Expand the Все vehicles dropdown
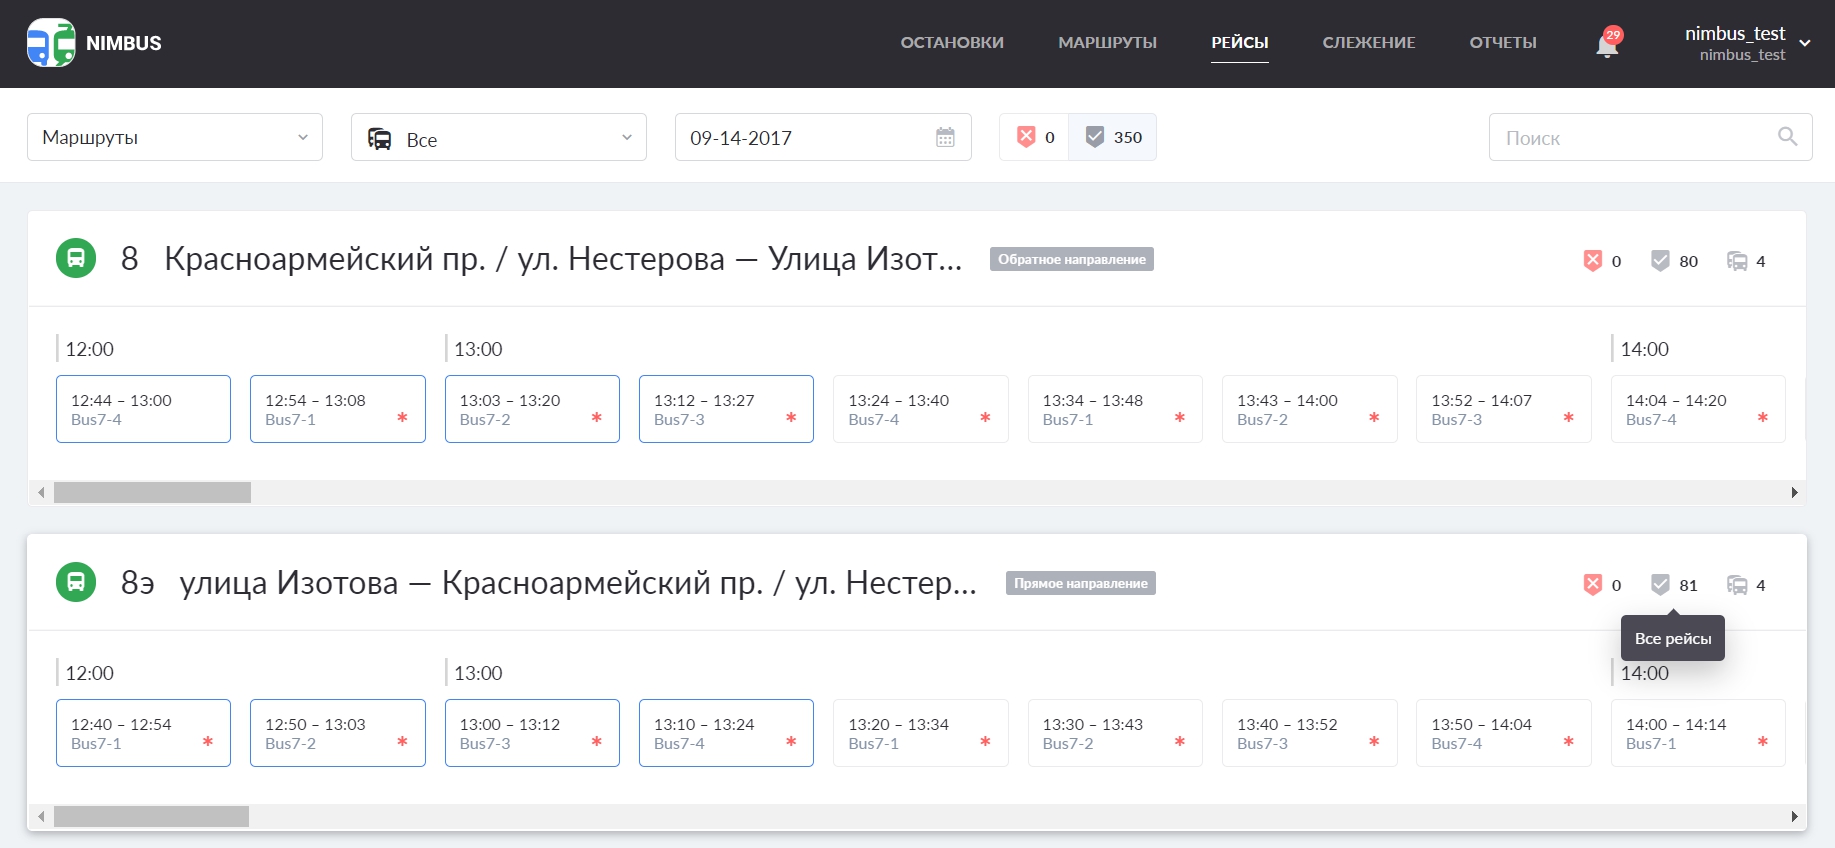This screenshot has width=1835, height=848. point(499,138)
